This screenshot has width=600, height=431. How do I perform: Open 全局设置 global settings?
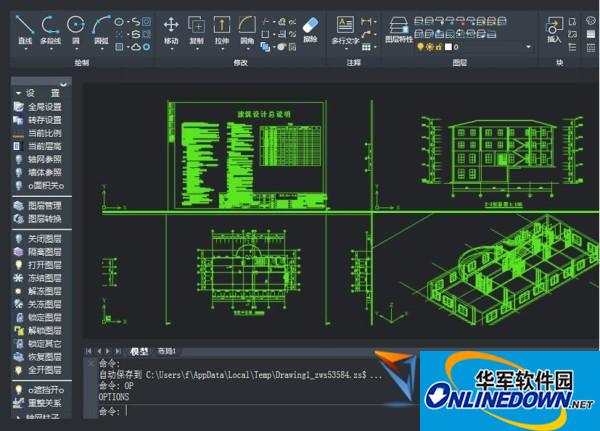tap(38, 107)
